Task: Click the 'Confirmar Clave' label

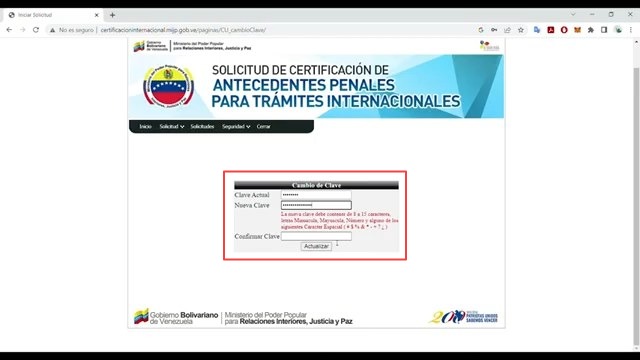Action: (x=257, y=236)
